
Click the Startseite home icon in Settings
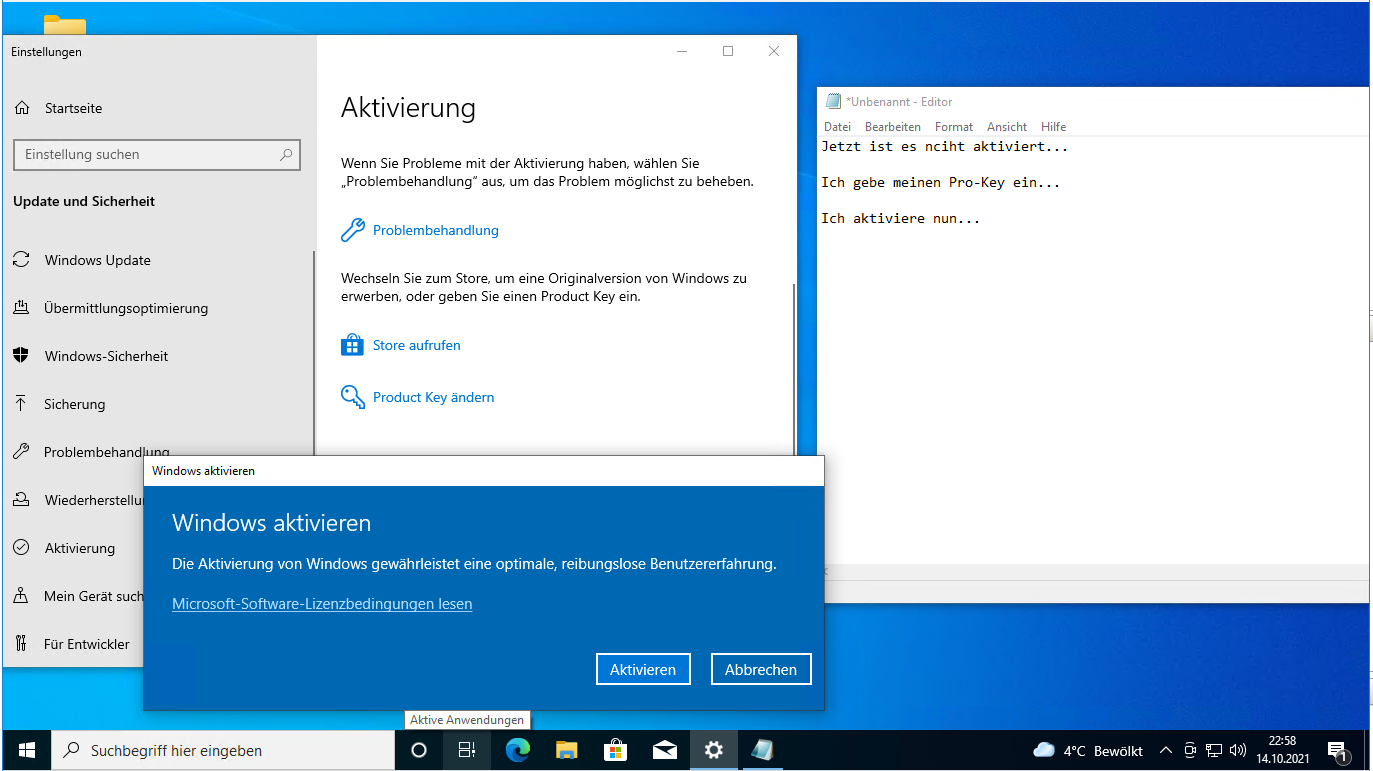tap(21, 108)
